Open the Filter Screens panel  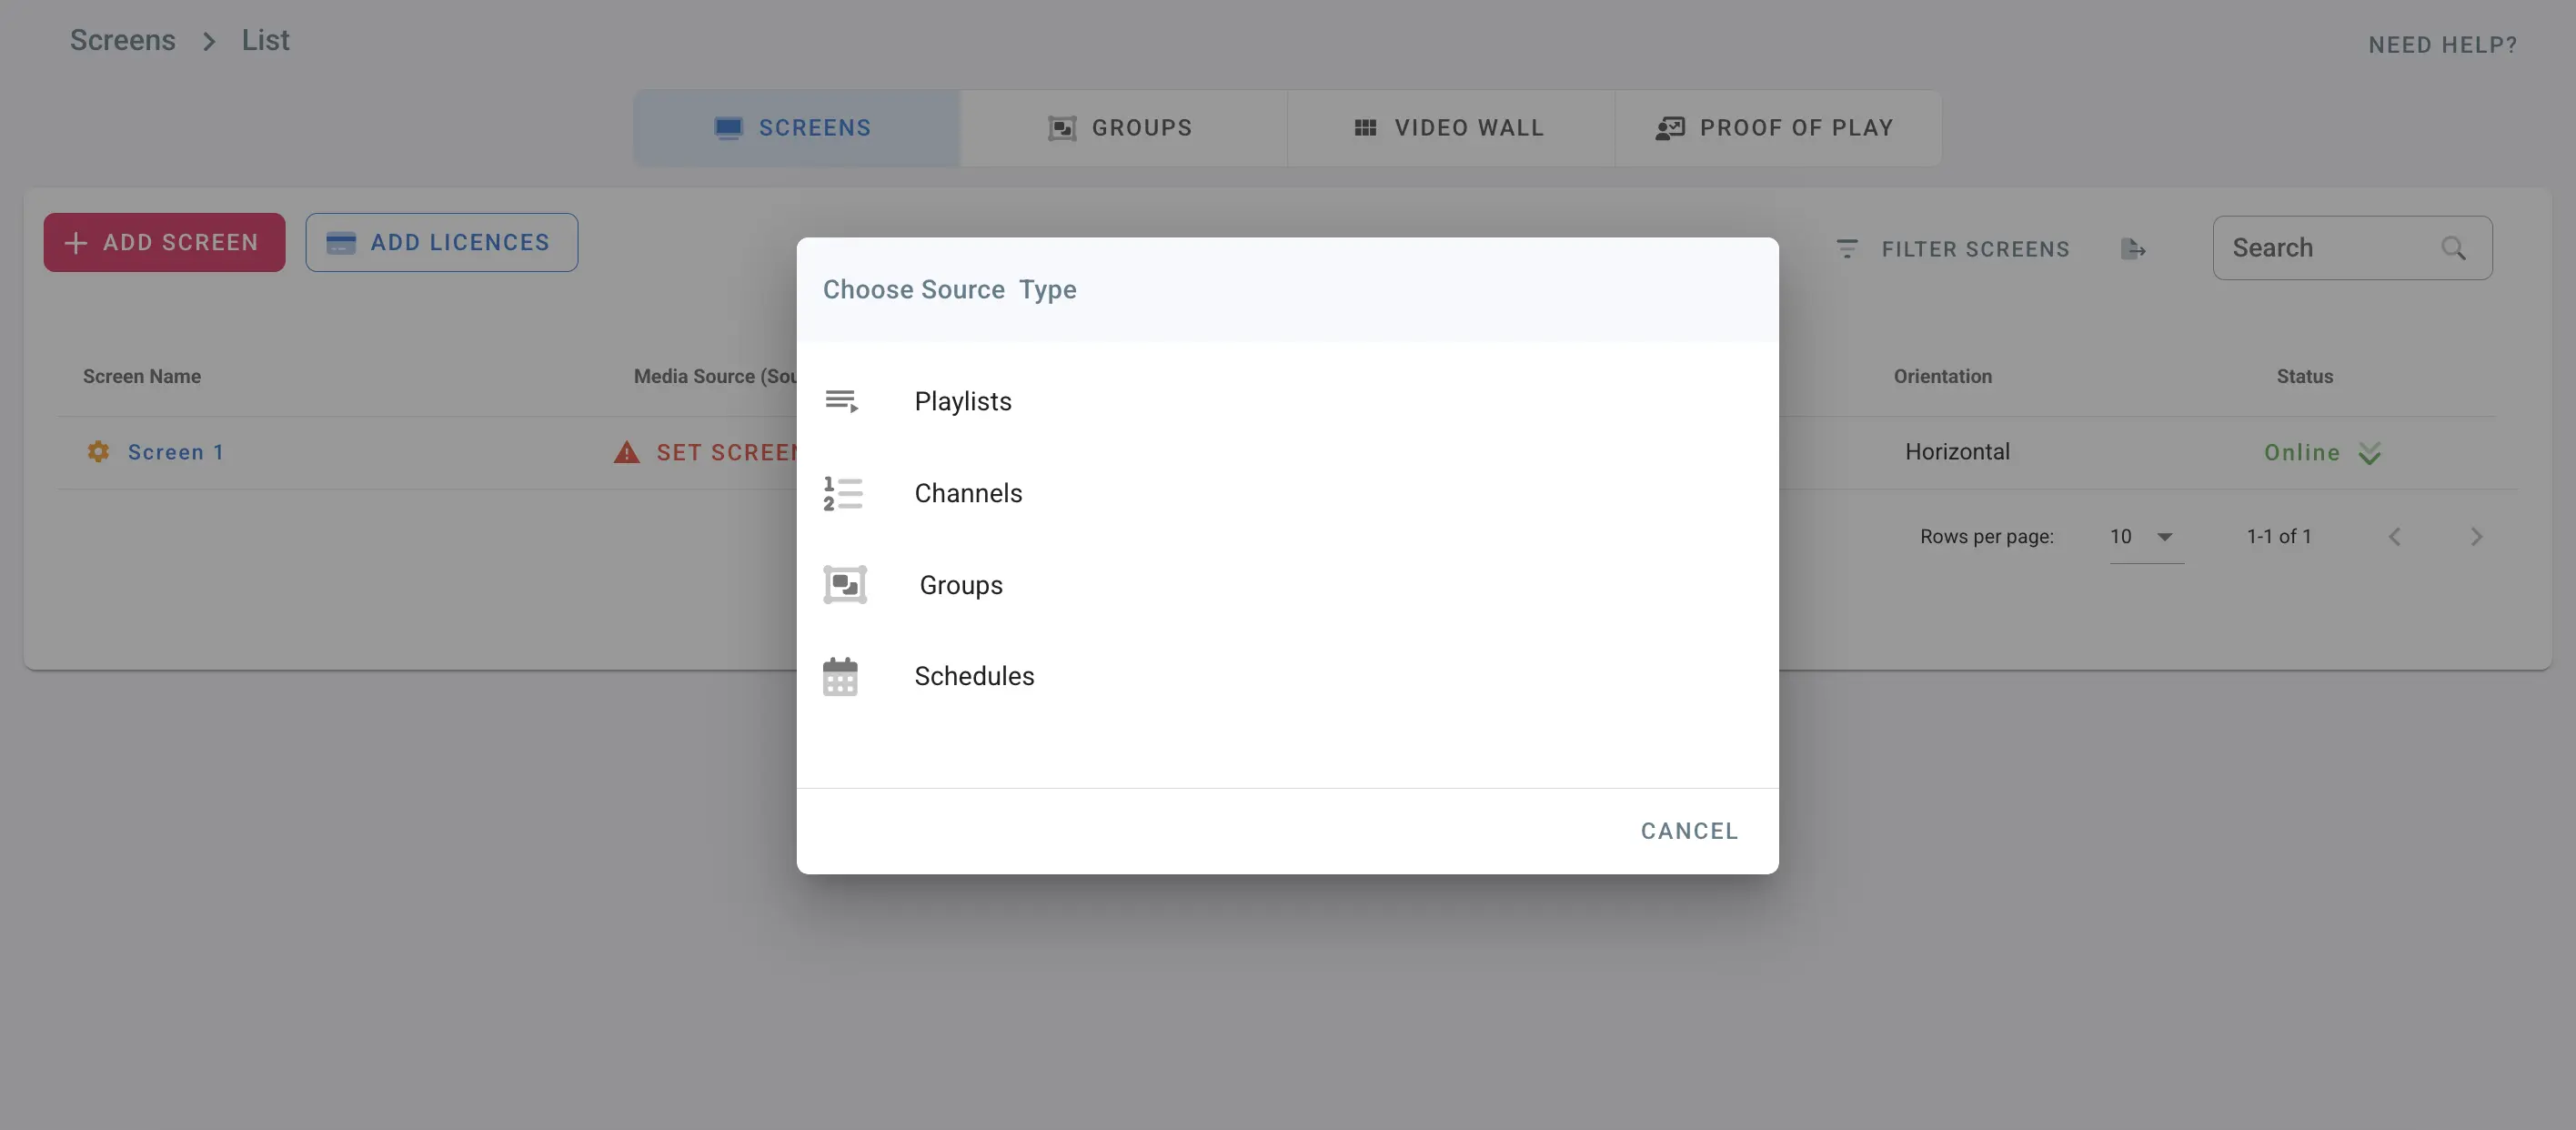click(1954, 248)
